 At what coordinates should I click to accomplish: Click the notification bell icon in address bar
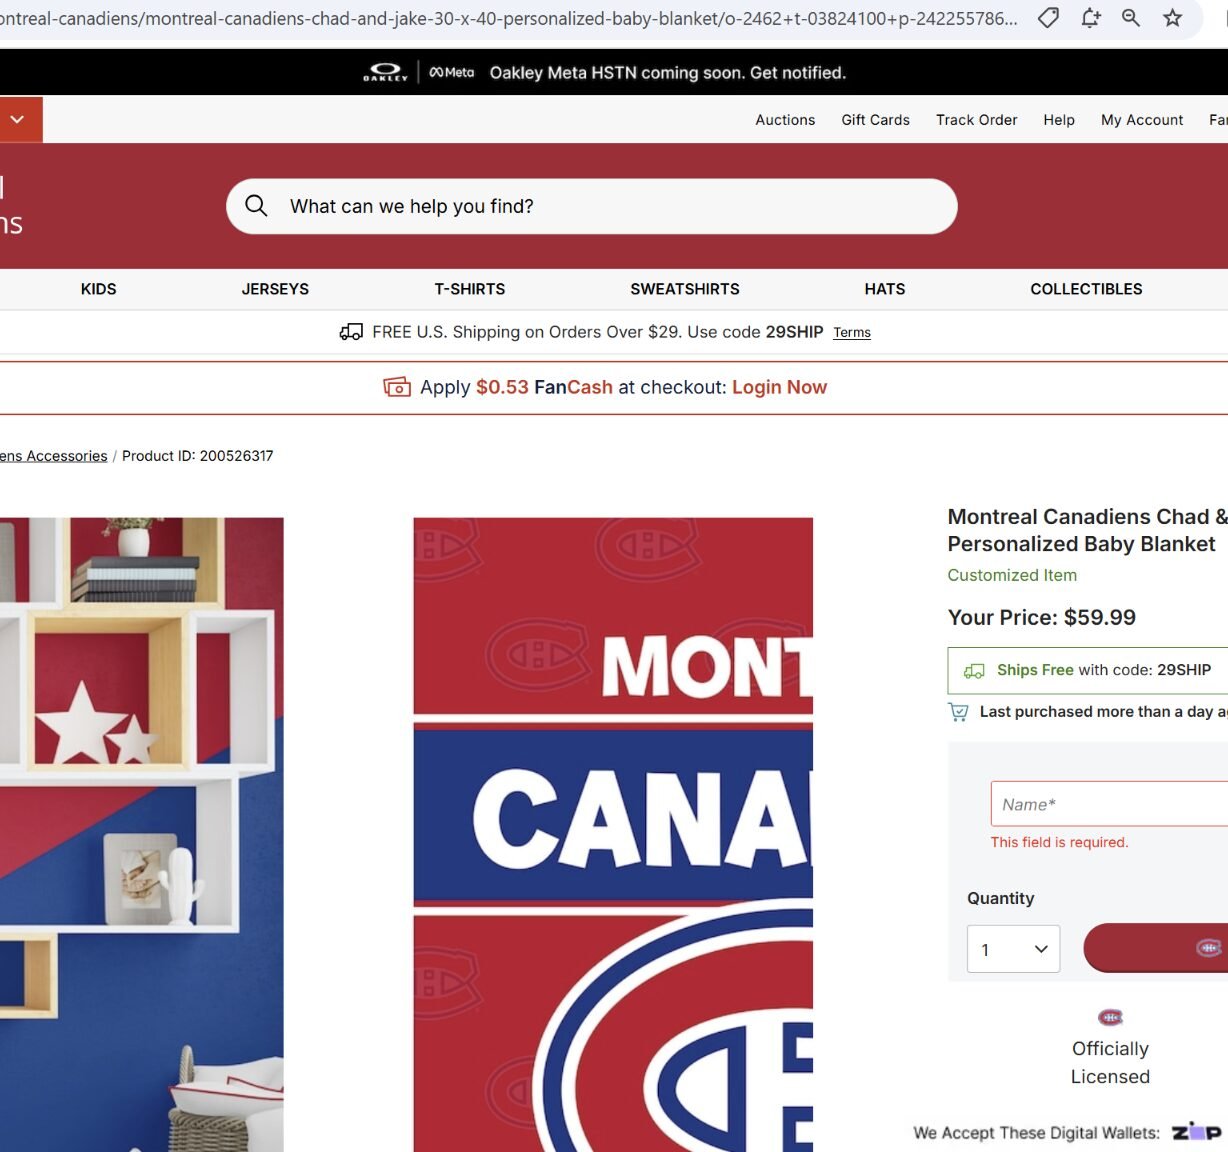pyautogui.click(x=1090, y=17)
